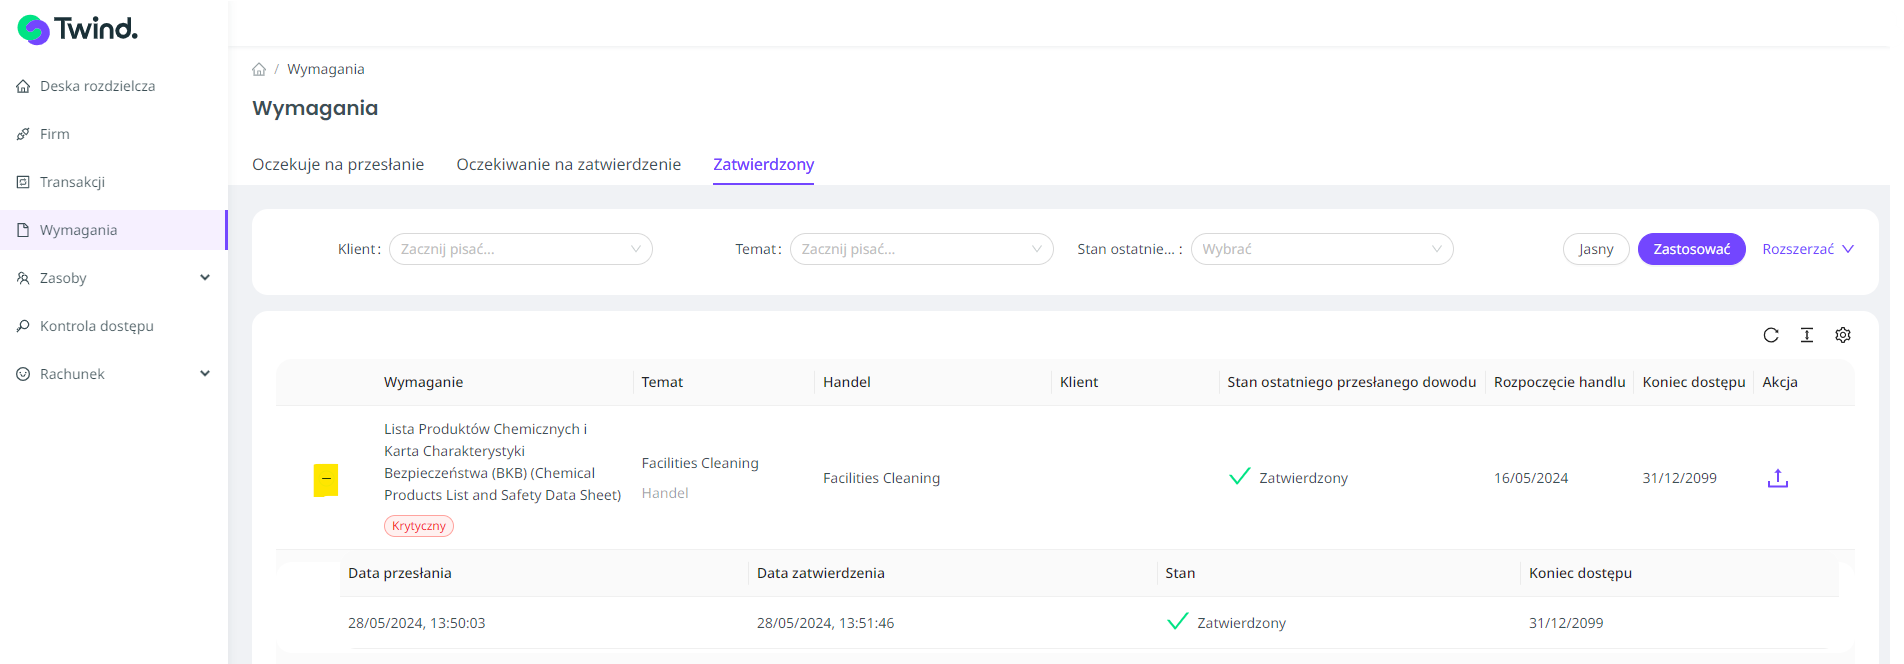
Task: Click the Krytyczny tag
Action: pyautogui.click(x=419, y=526)
